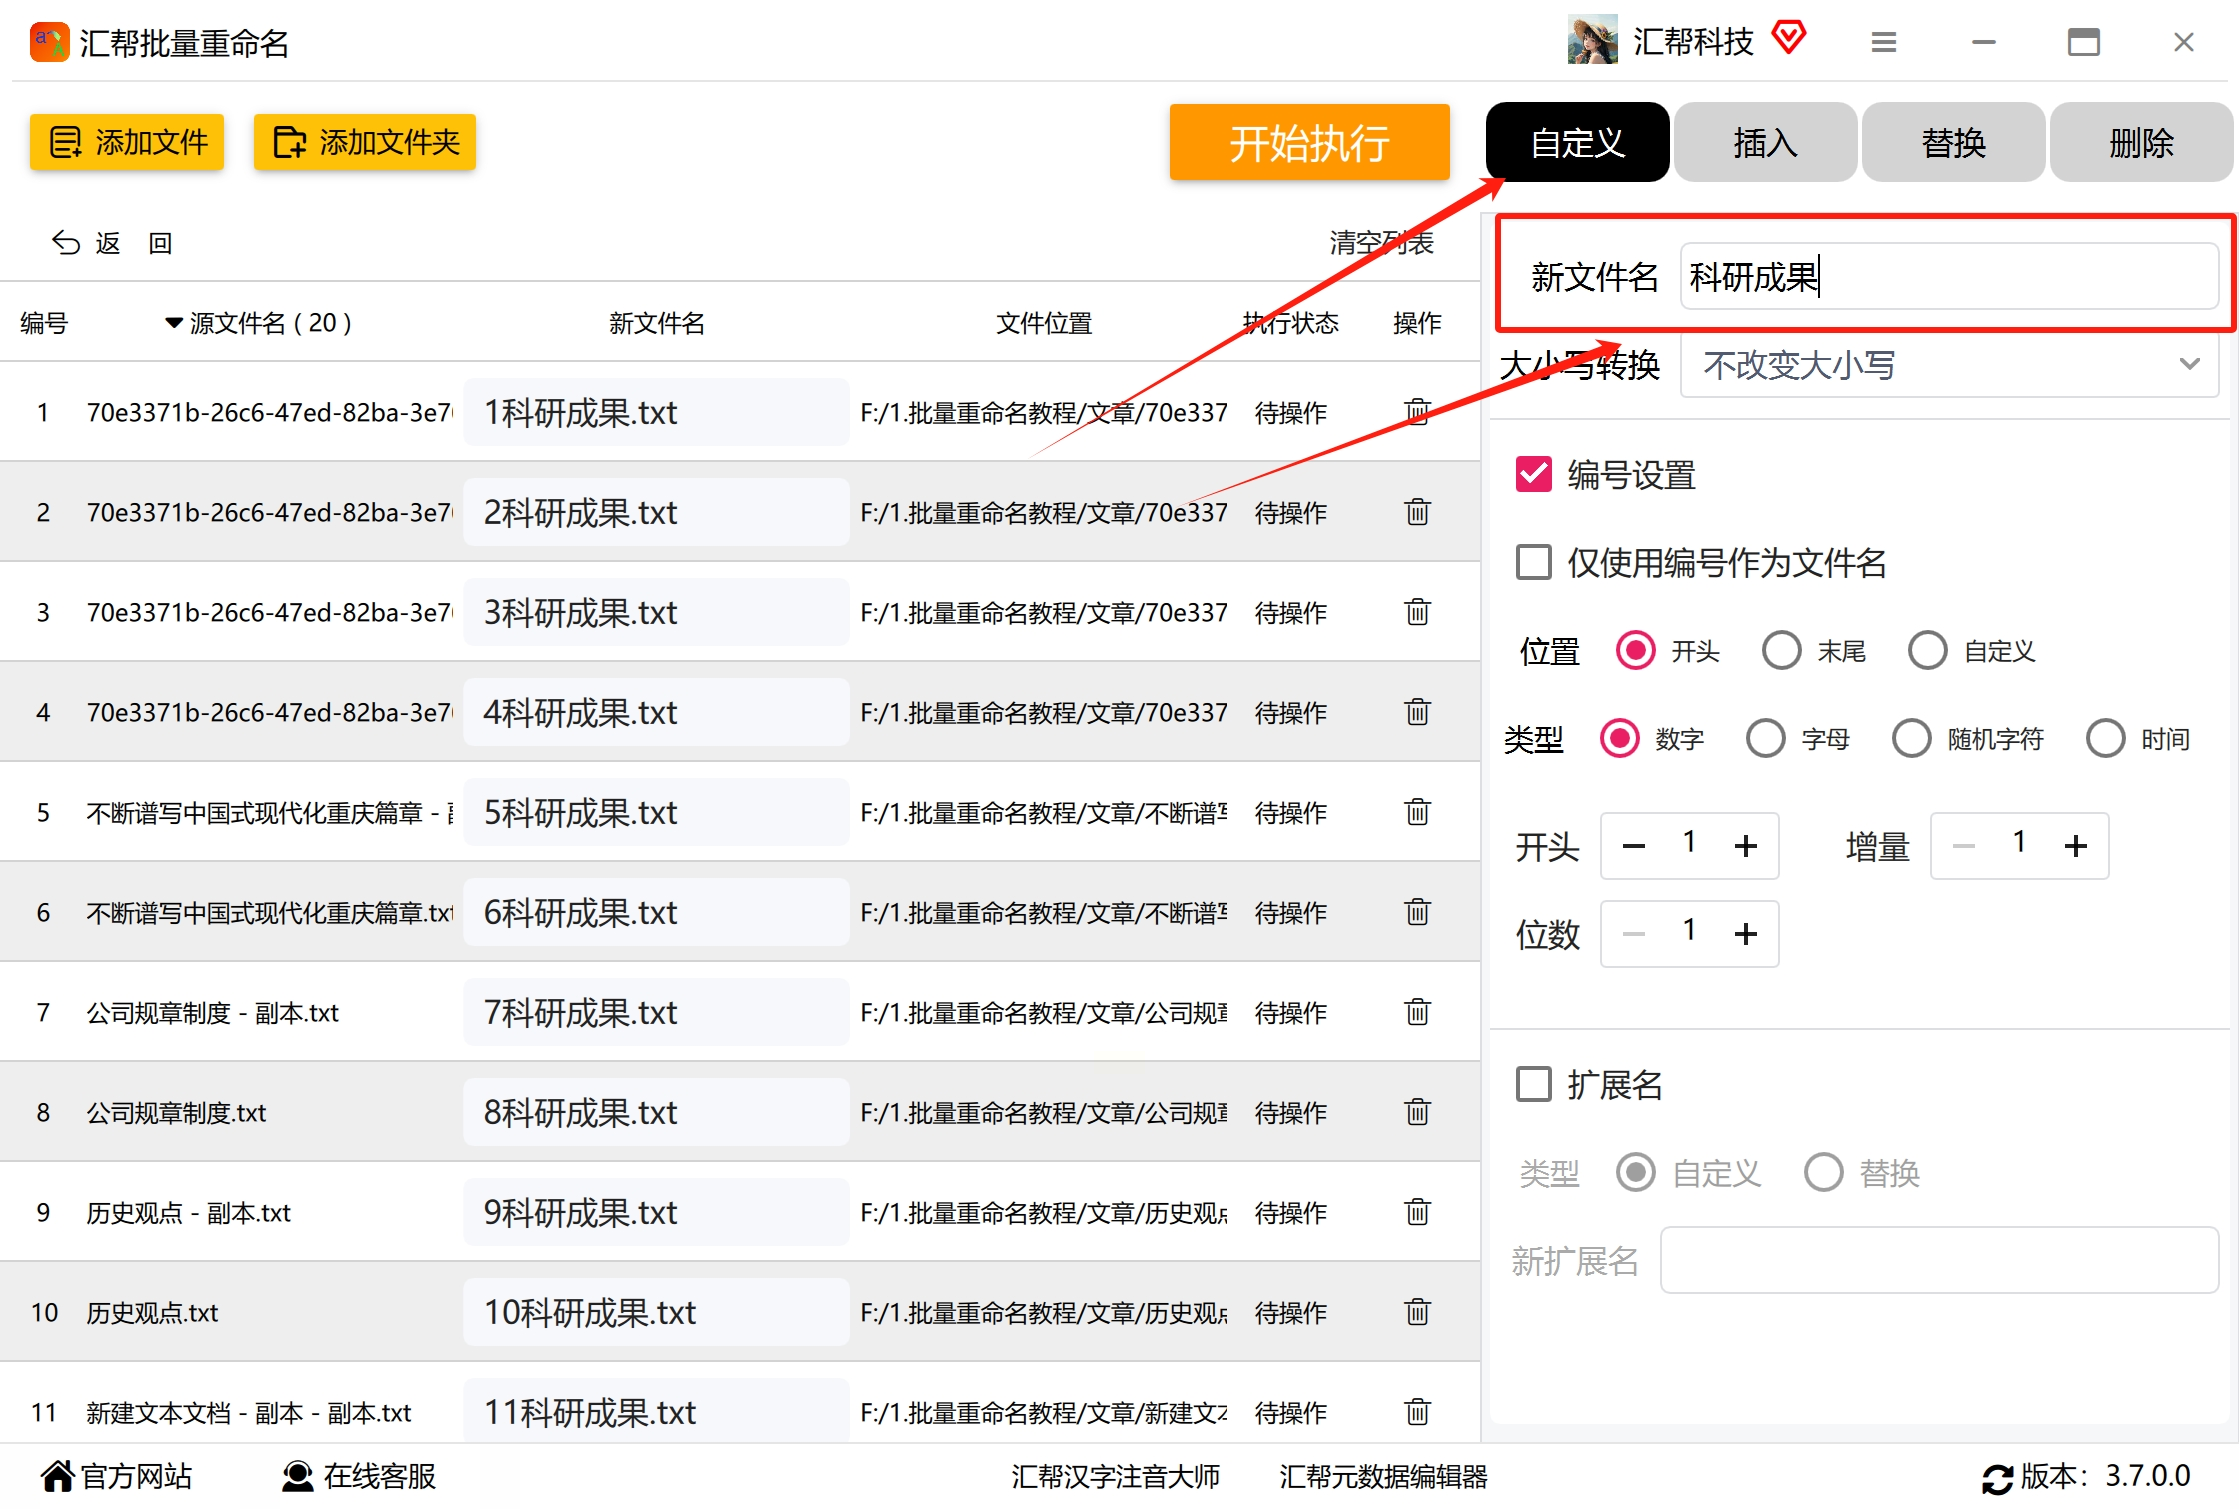Check version update 版本 3.7.0.0
This screenshot has height=1509, width=2239.
tap(2087, 1476)
